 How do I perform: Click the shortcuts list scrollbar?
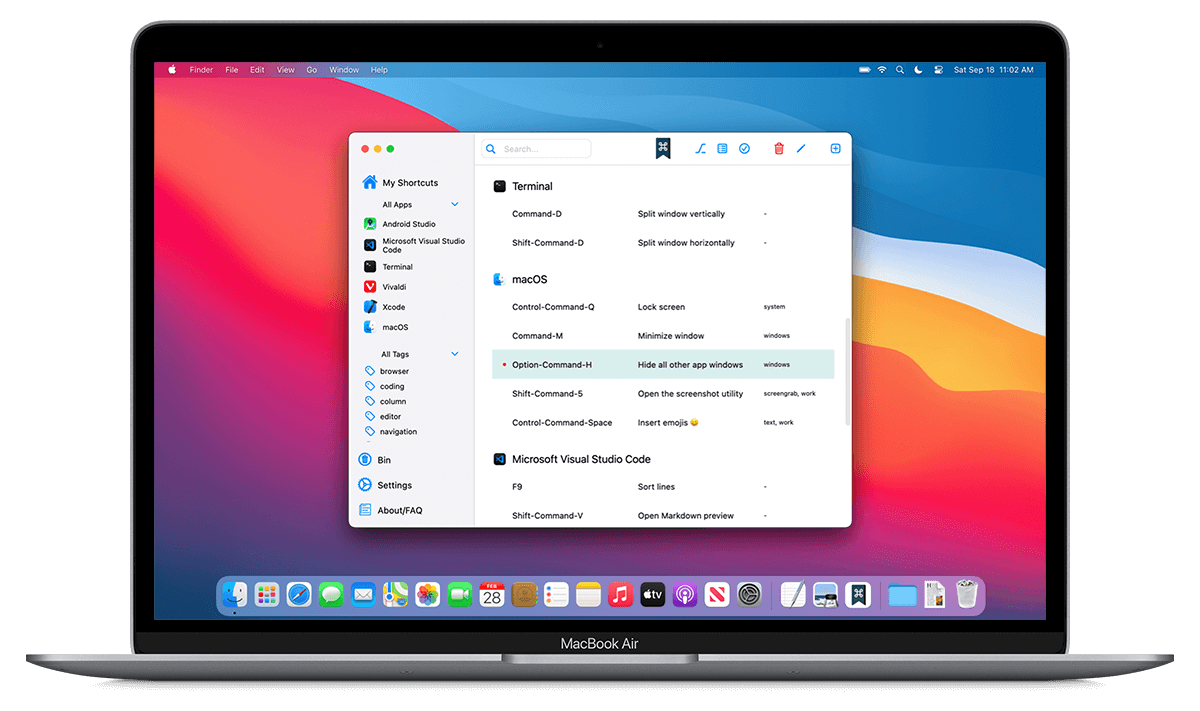click(x=847, y=372)
